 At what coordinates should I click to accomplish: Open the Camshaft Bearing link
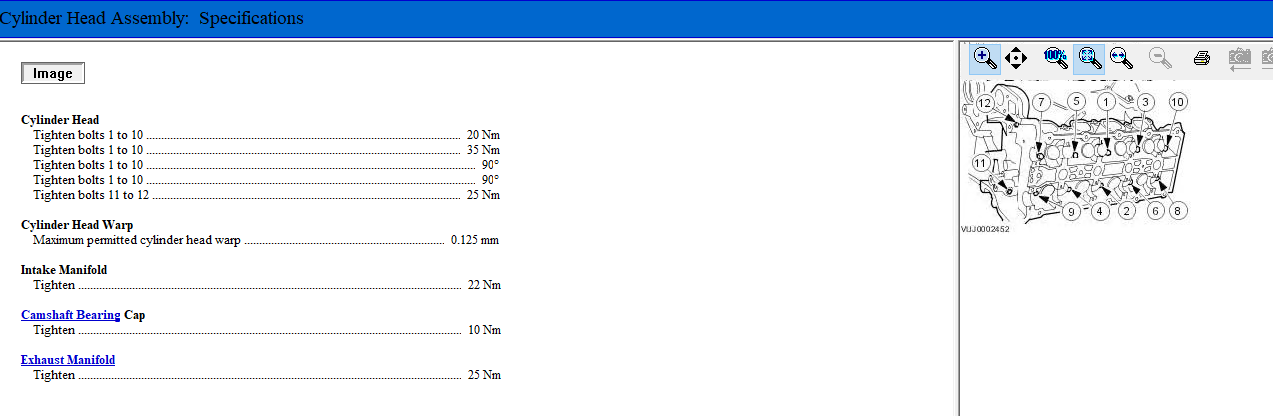[x=70, y=315]
